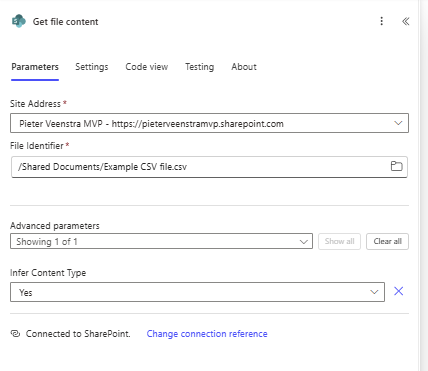This screenshot has width=428, height=371.
Task: Expand the Advanced parameters Showing 1 of 1 dropdown
Action: [x=161, y=241]
